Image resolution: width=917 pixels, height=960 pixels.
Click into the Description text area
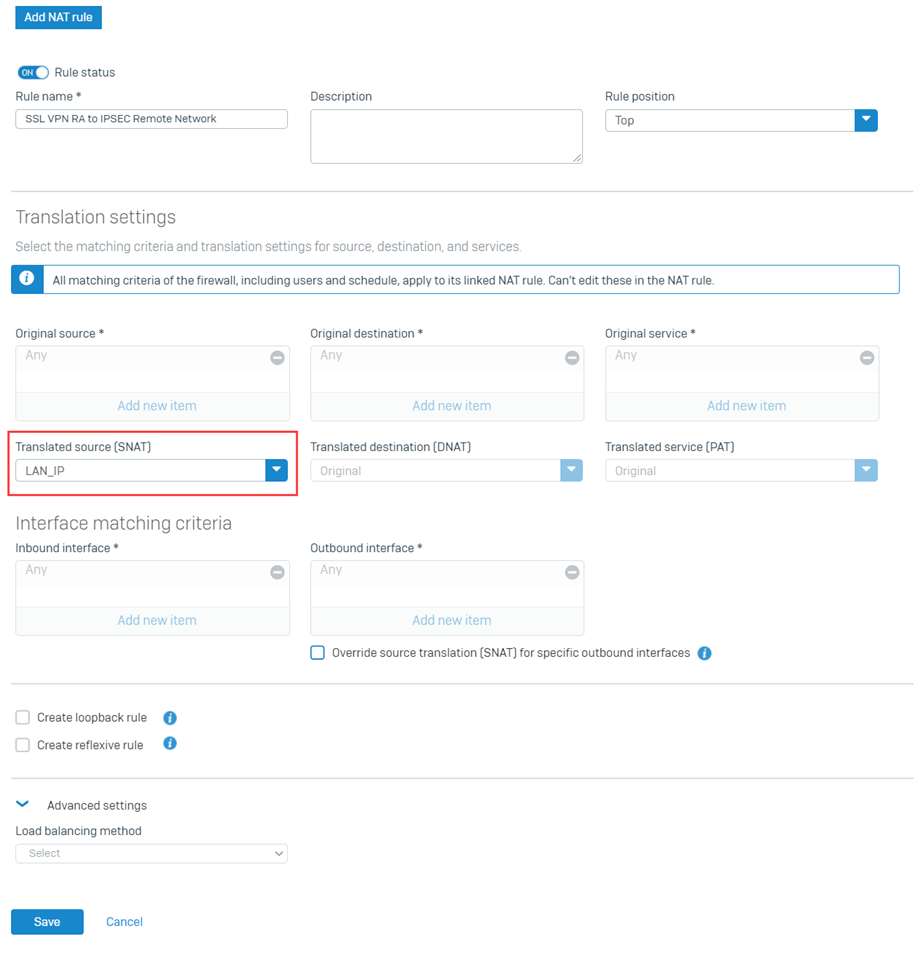click(446, 137)
